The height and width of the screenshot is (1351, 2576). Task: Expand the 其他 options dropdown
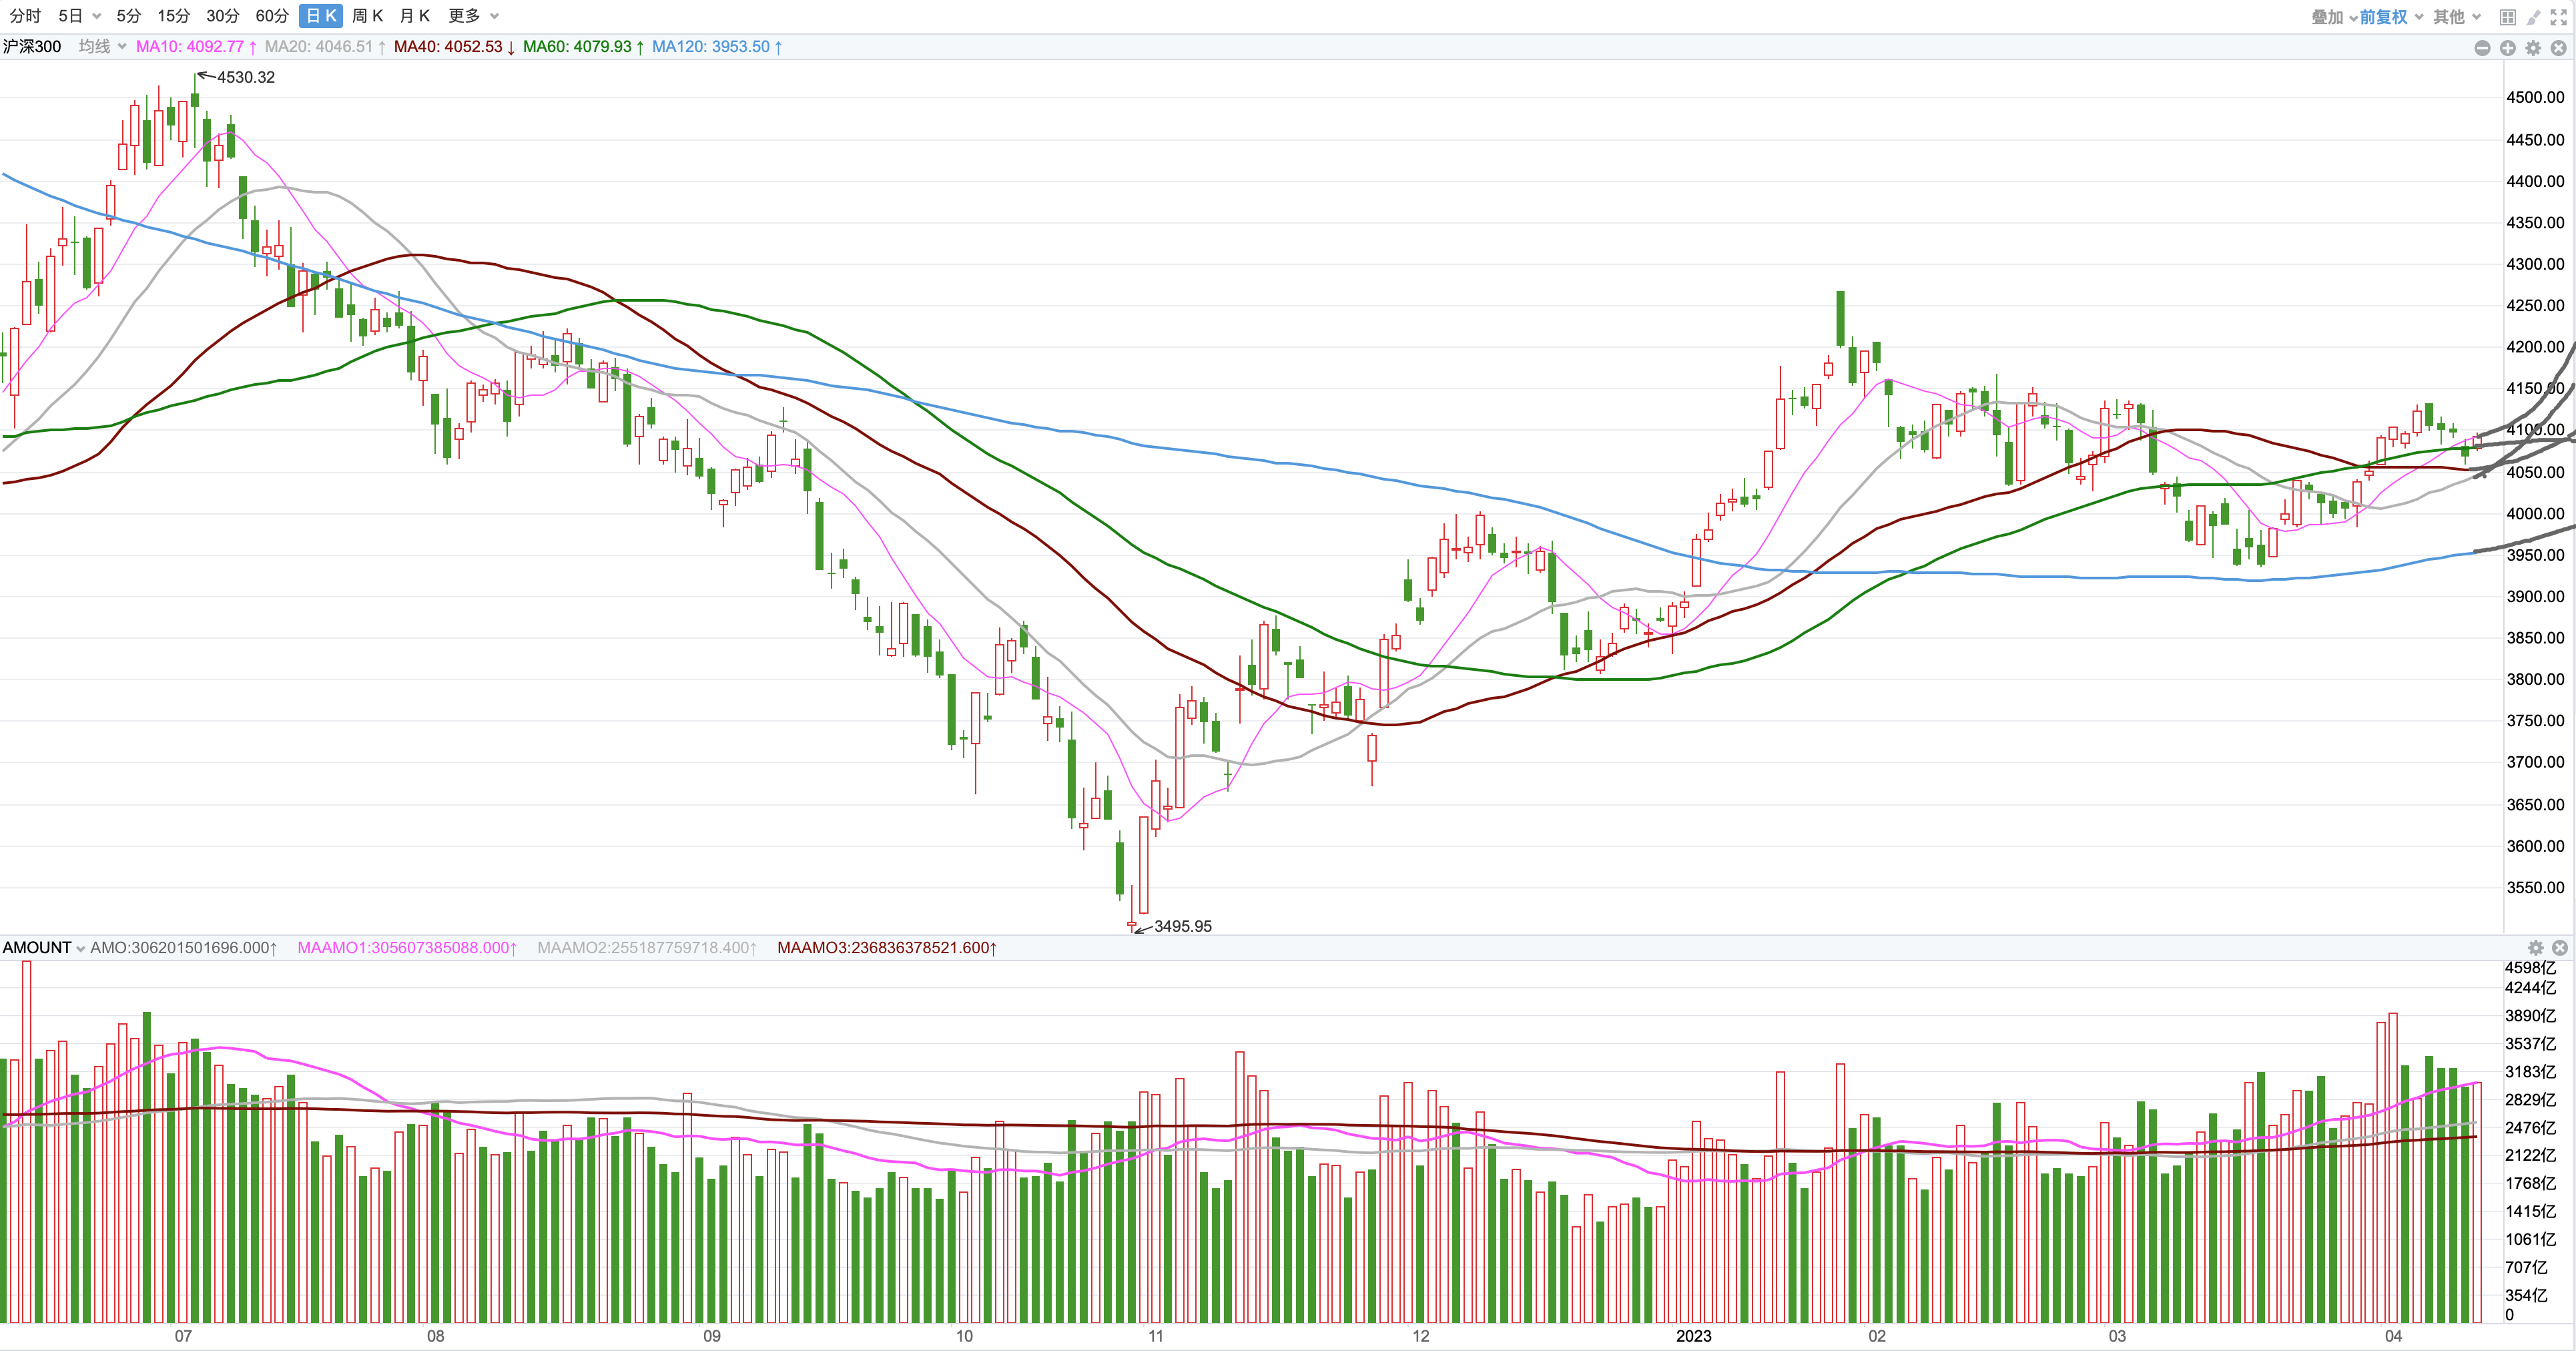click(x=2456, y=17)
